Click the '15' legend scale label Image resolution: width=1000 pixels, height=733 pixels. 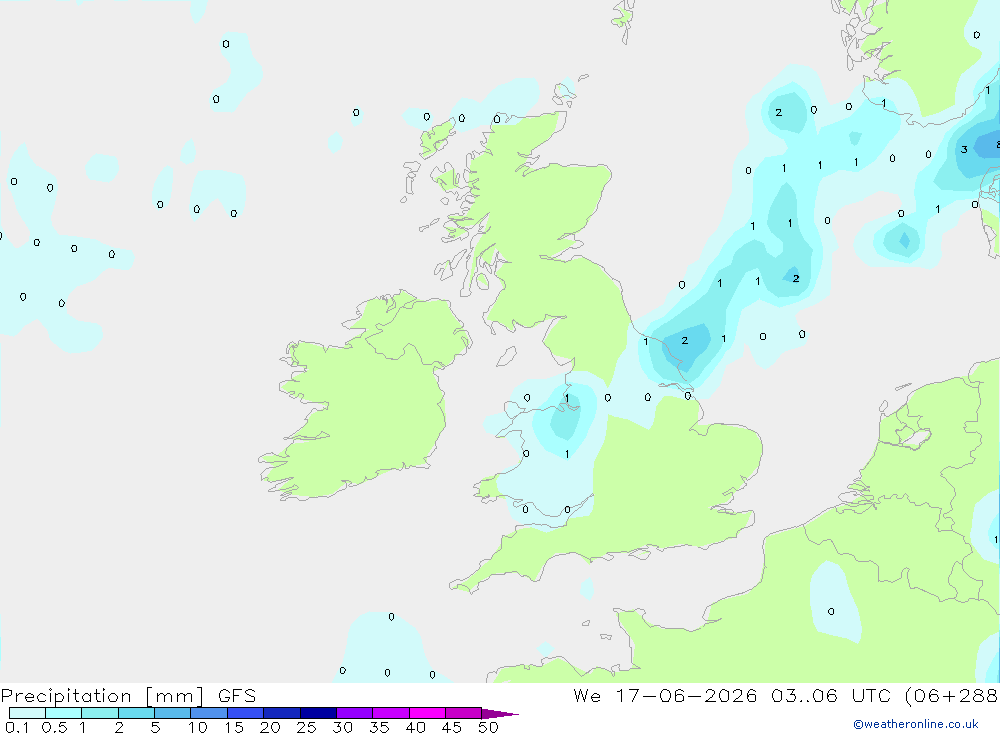pyautogui.click(x=234, y=727)
